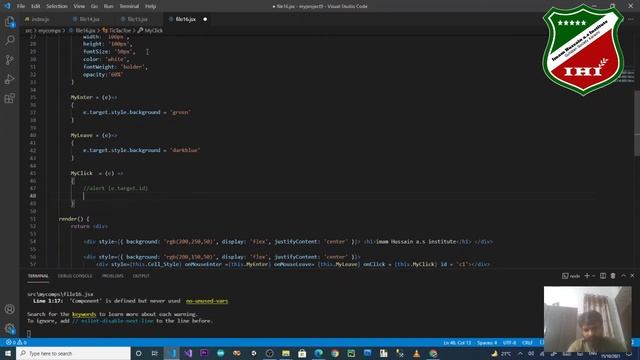
Task: Click the render() method line
Action: pyautogui.click(x=74, y=219)
